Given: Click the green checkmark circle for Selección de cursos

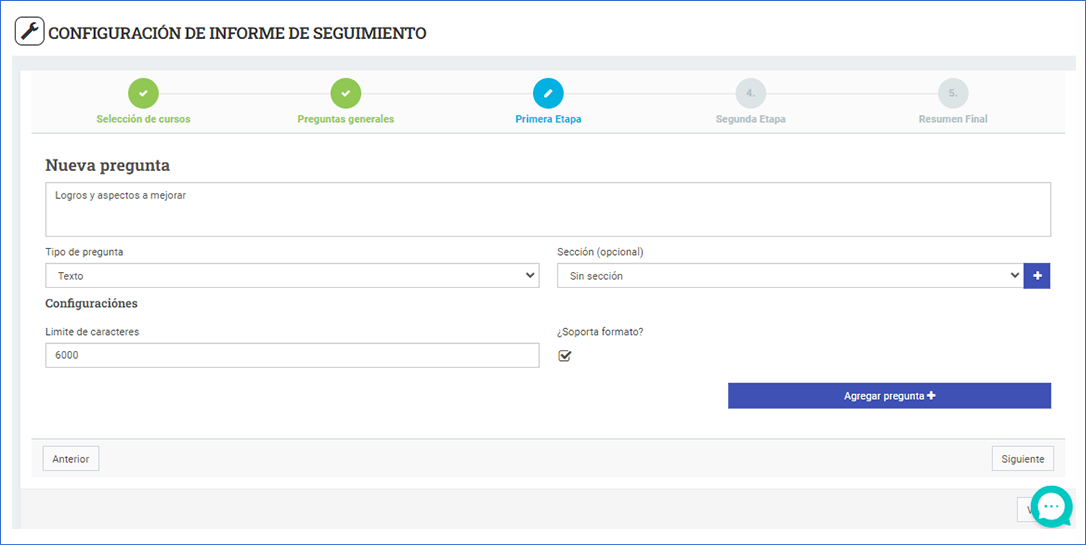Looking at the screenshot, I should tap(143, 93).
